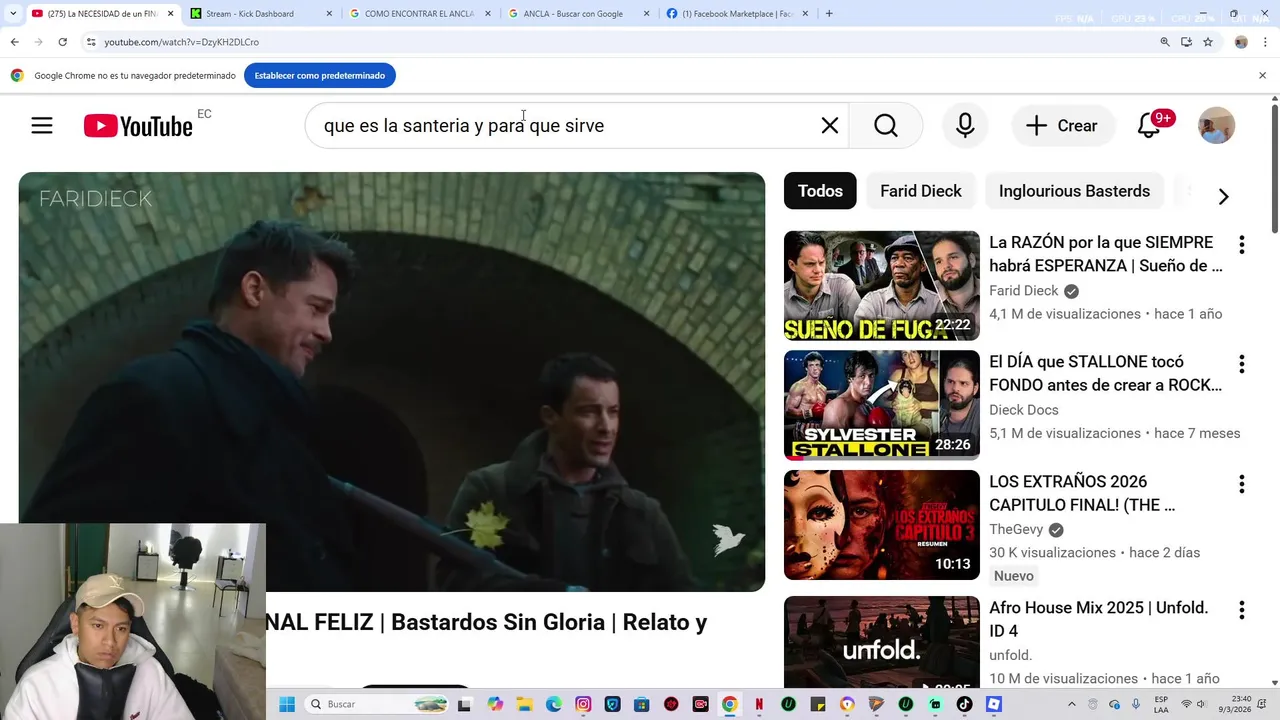Open options for STALLONE video
The height and width of the screenshot is (720, 1280).
click(1241, 364)
